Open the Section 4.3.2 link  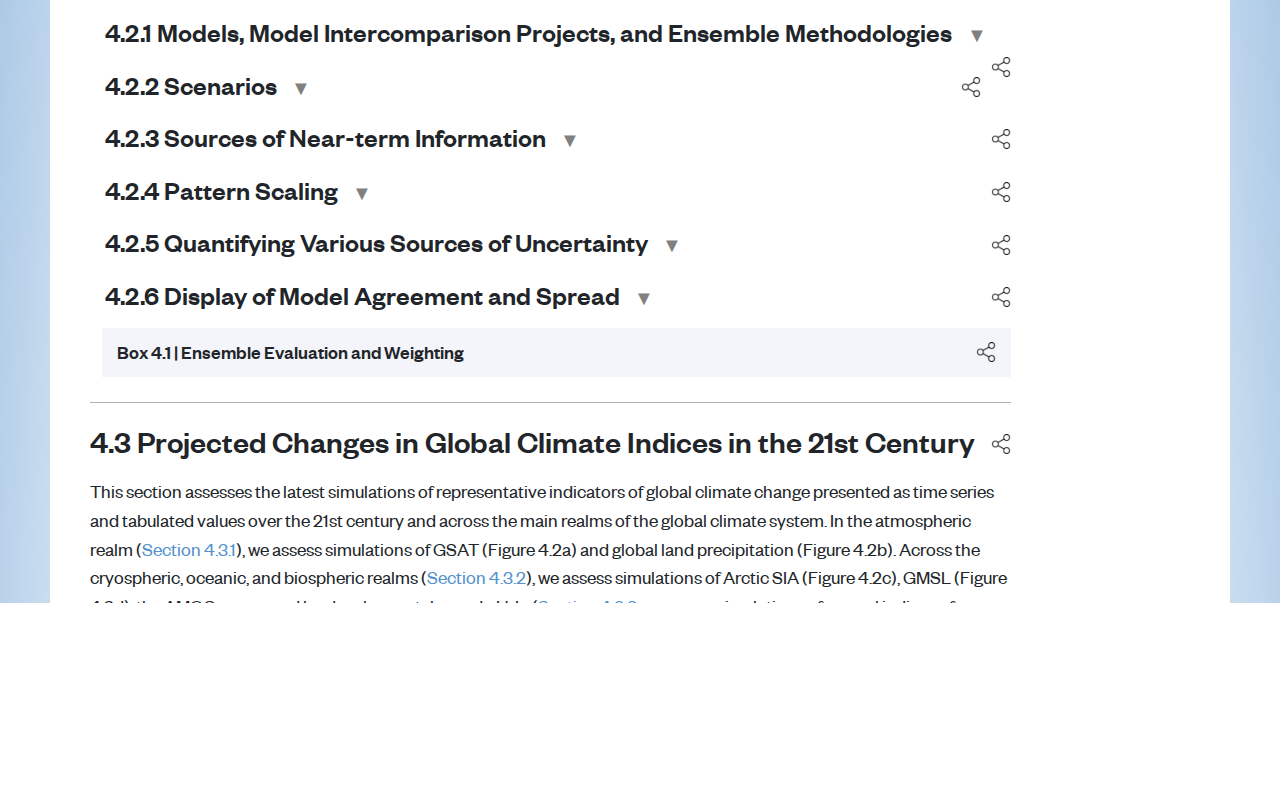pyautogui.click(x=476, y=578)
